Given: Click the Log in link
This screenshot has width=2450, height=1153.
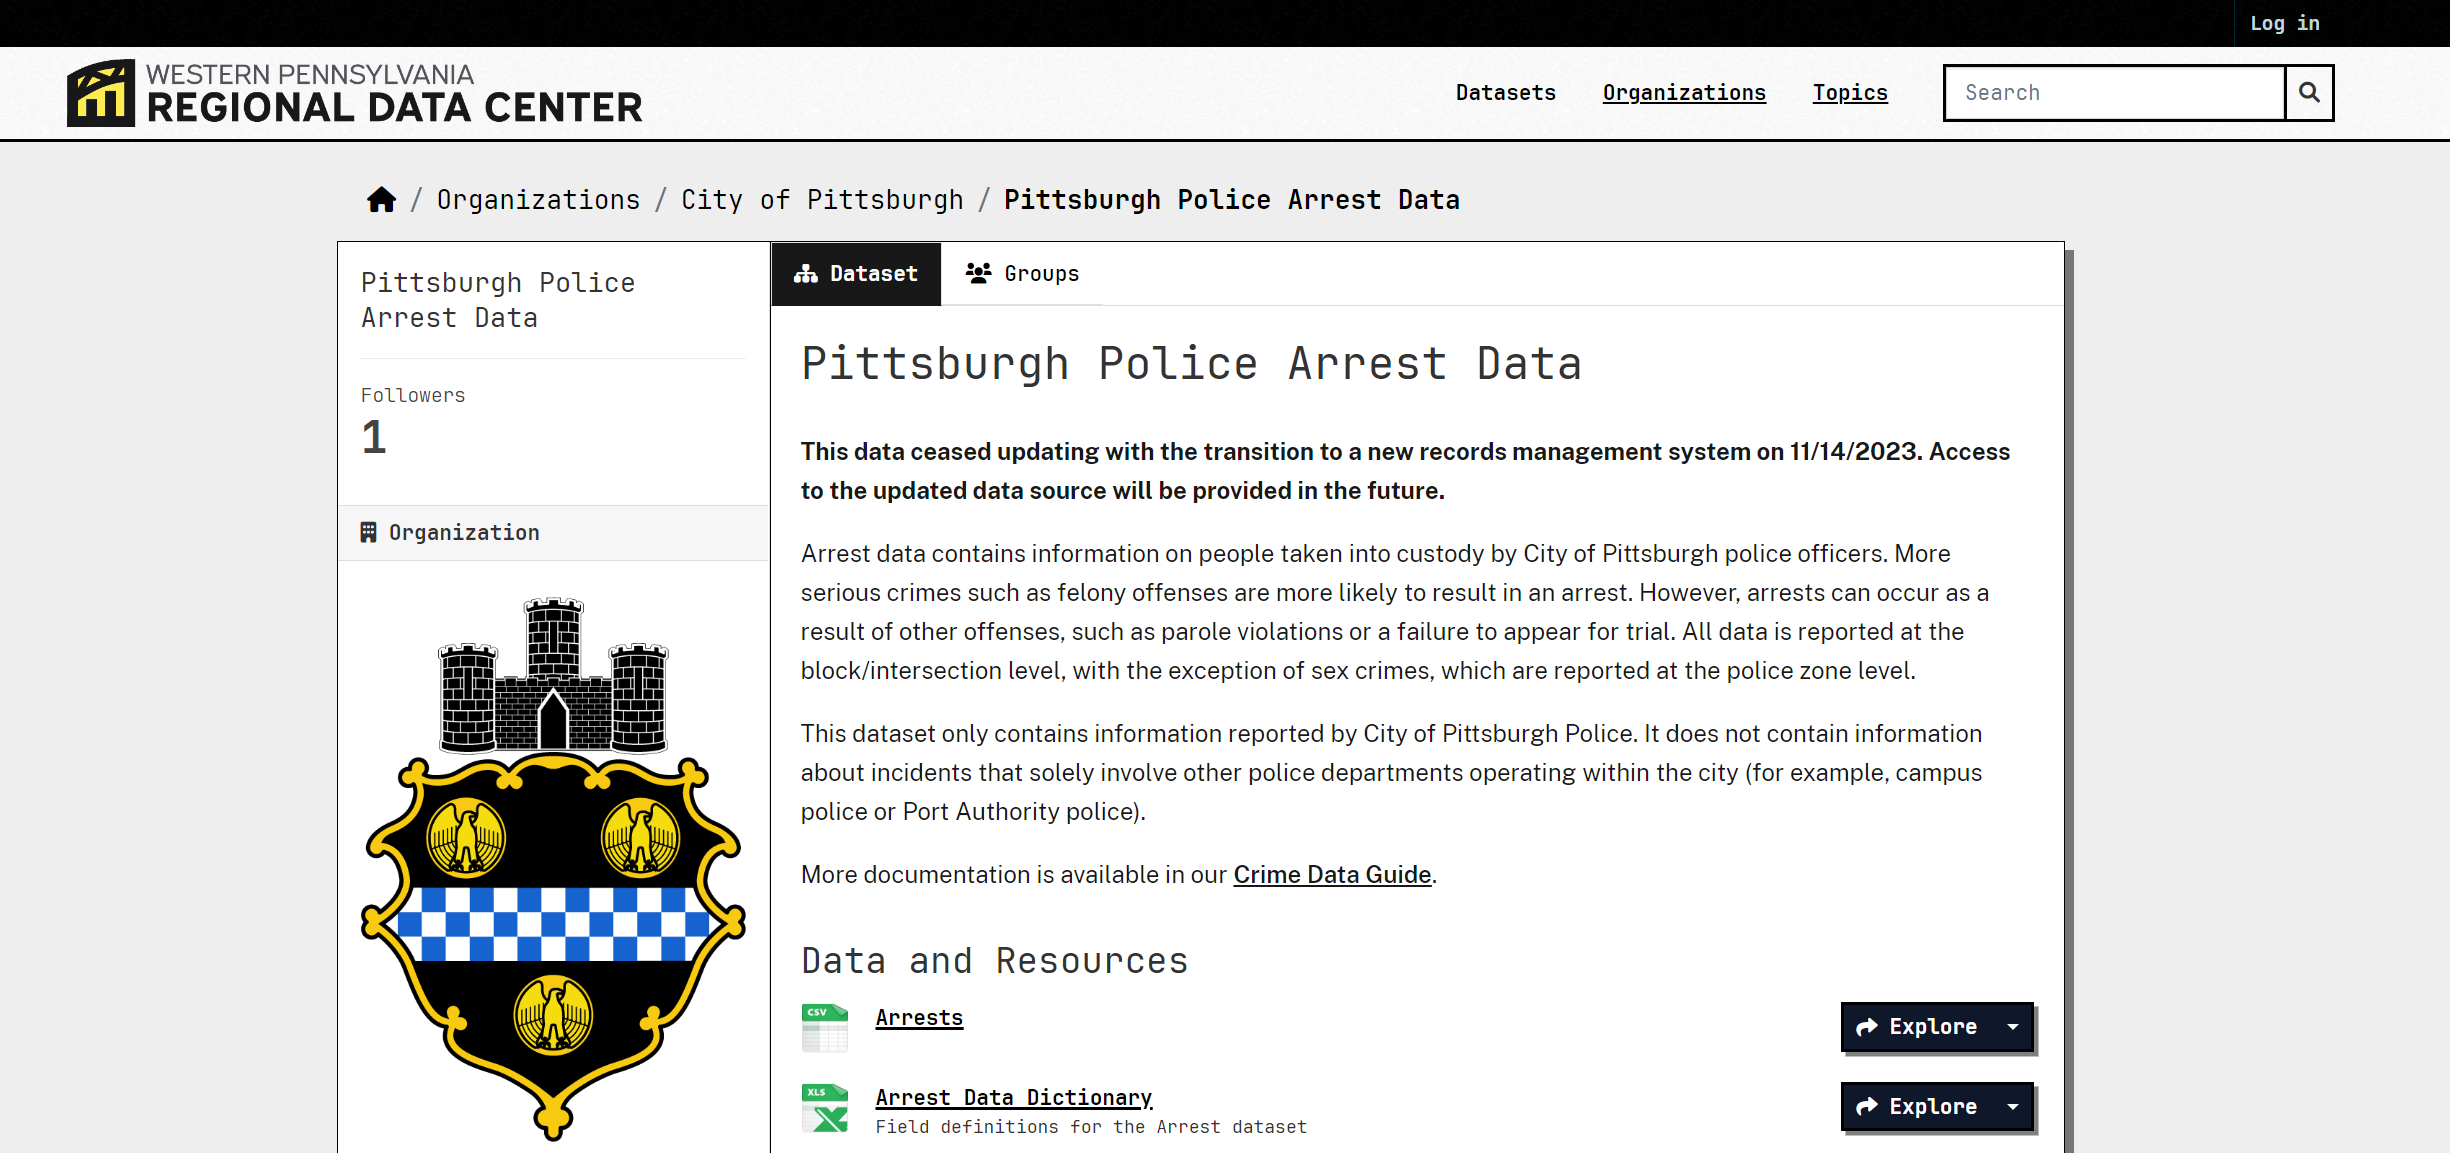Looking at the screenshot, I should (x=2285, y=23).
